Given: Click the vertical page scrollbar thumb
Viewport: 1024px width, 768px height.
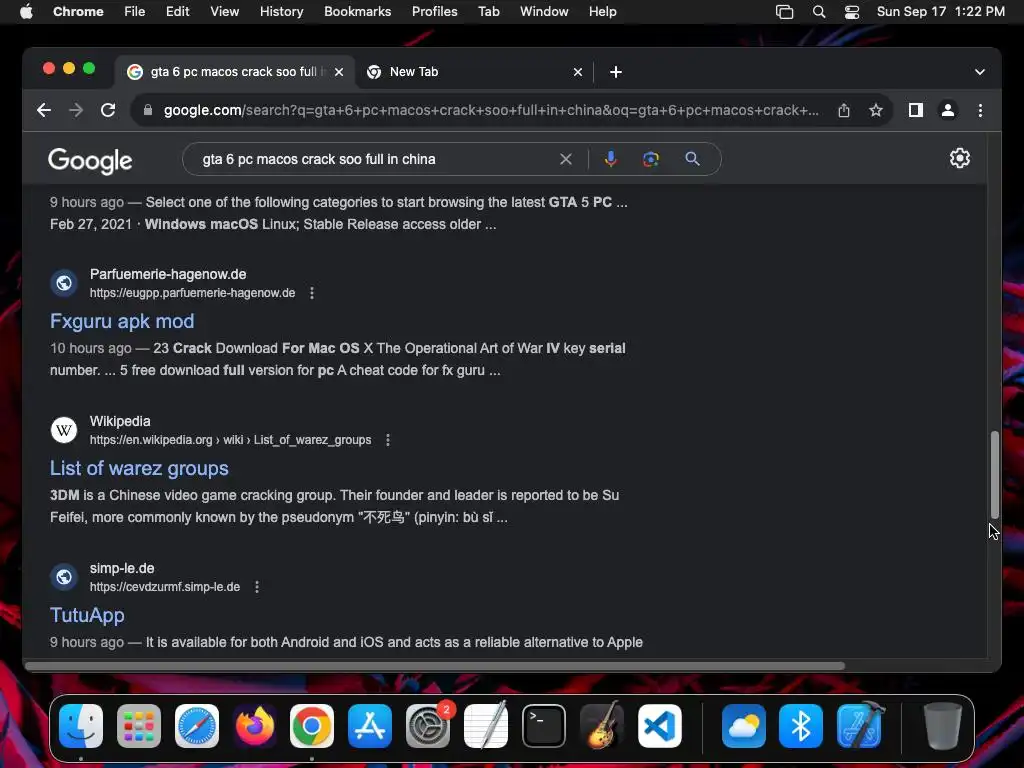Looking at the screenshot, I should 994,475.
